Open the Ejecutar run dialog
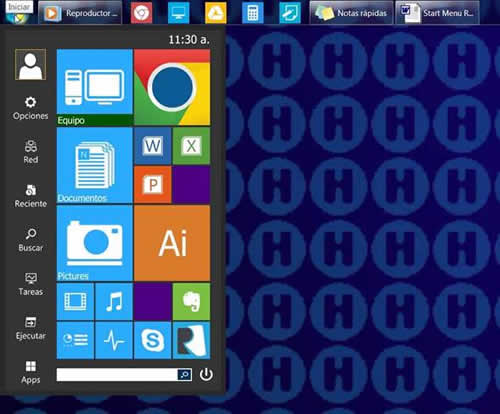 click(x=30, y=328)
